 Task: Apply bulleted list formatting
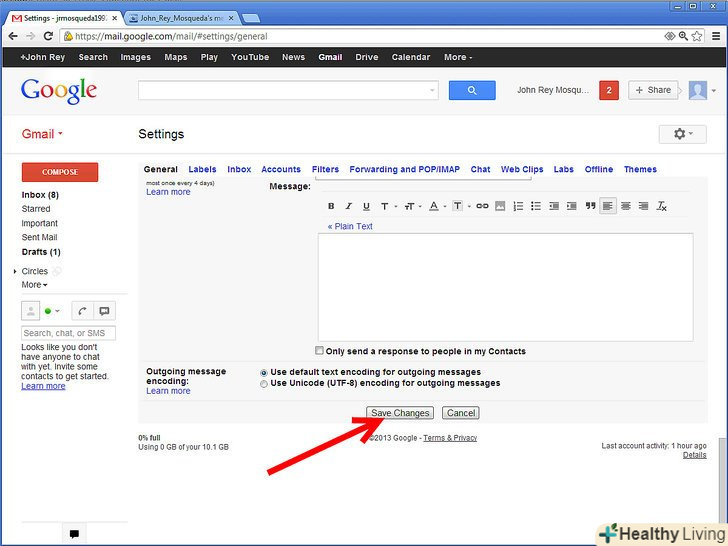click(x=536, y=206)
